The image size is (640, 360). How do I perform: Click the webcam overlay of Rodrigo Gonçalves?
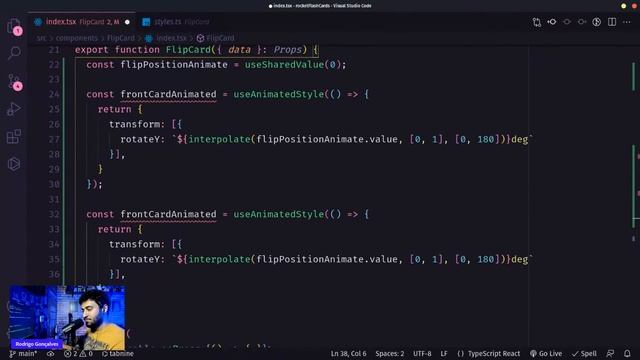tap(67, 318)
